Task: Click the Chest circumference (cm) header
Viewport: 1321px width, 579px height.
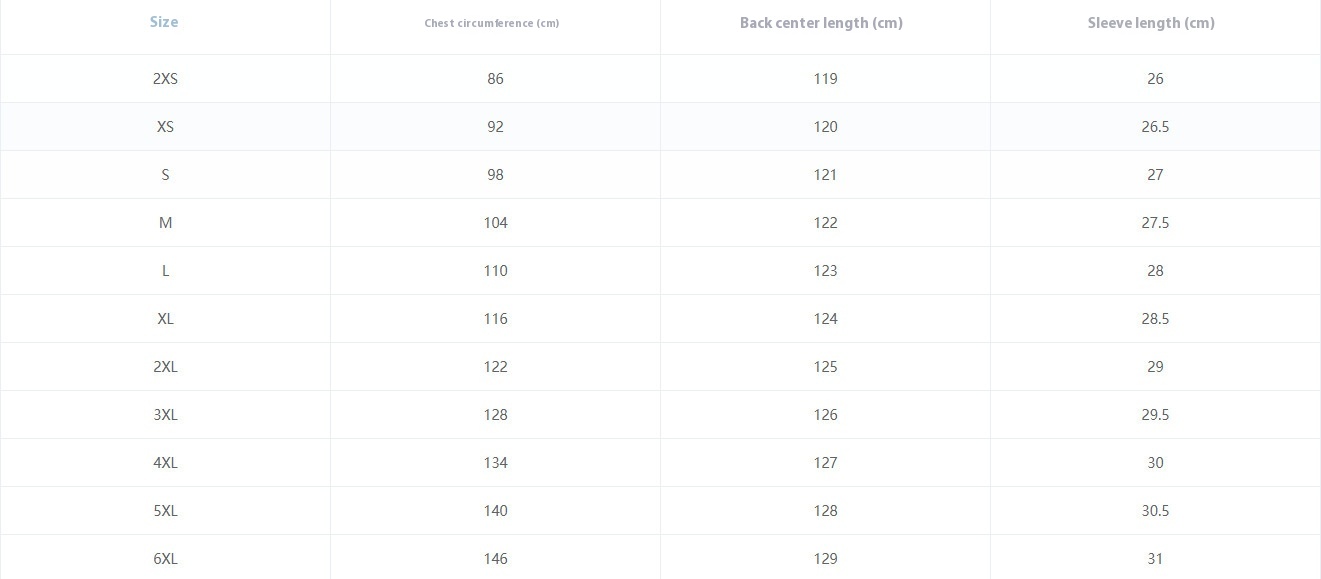Action: click(491, 23)
